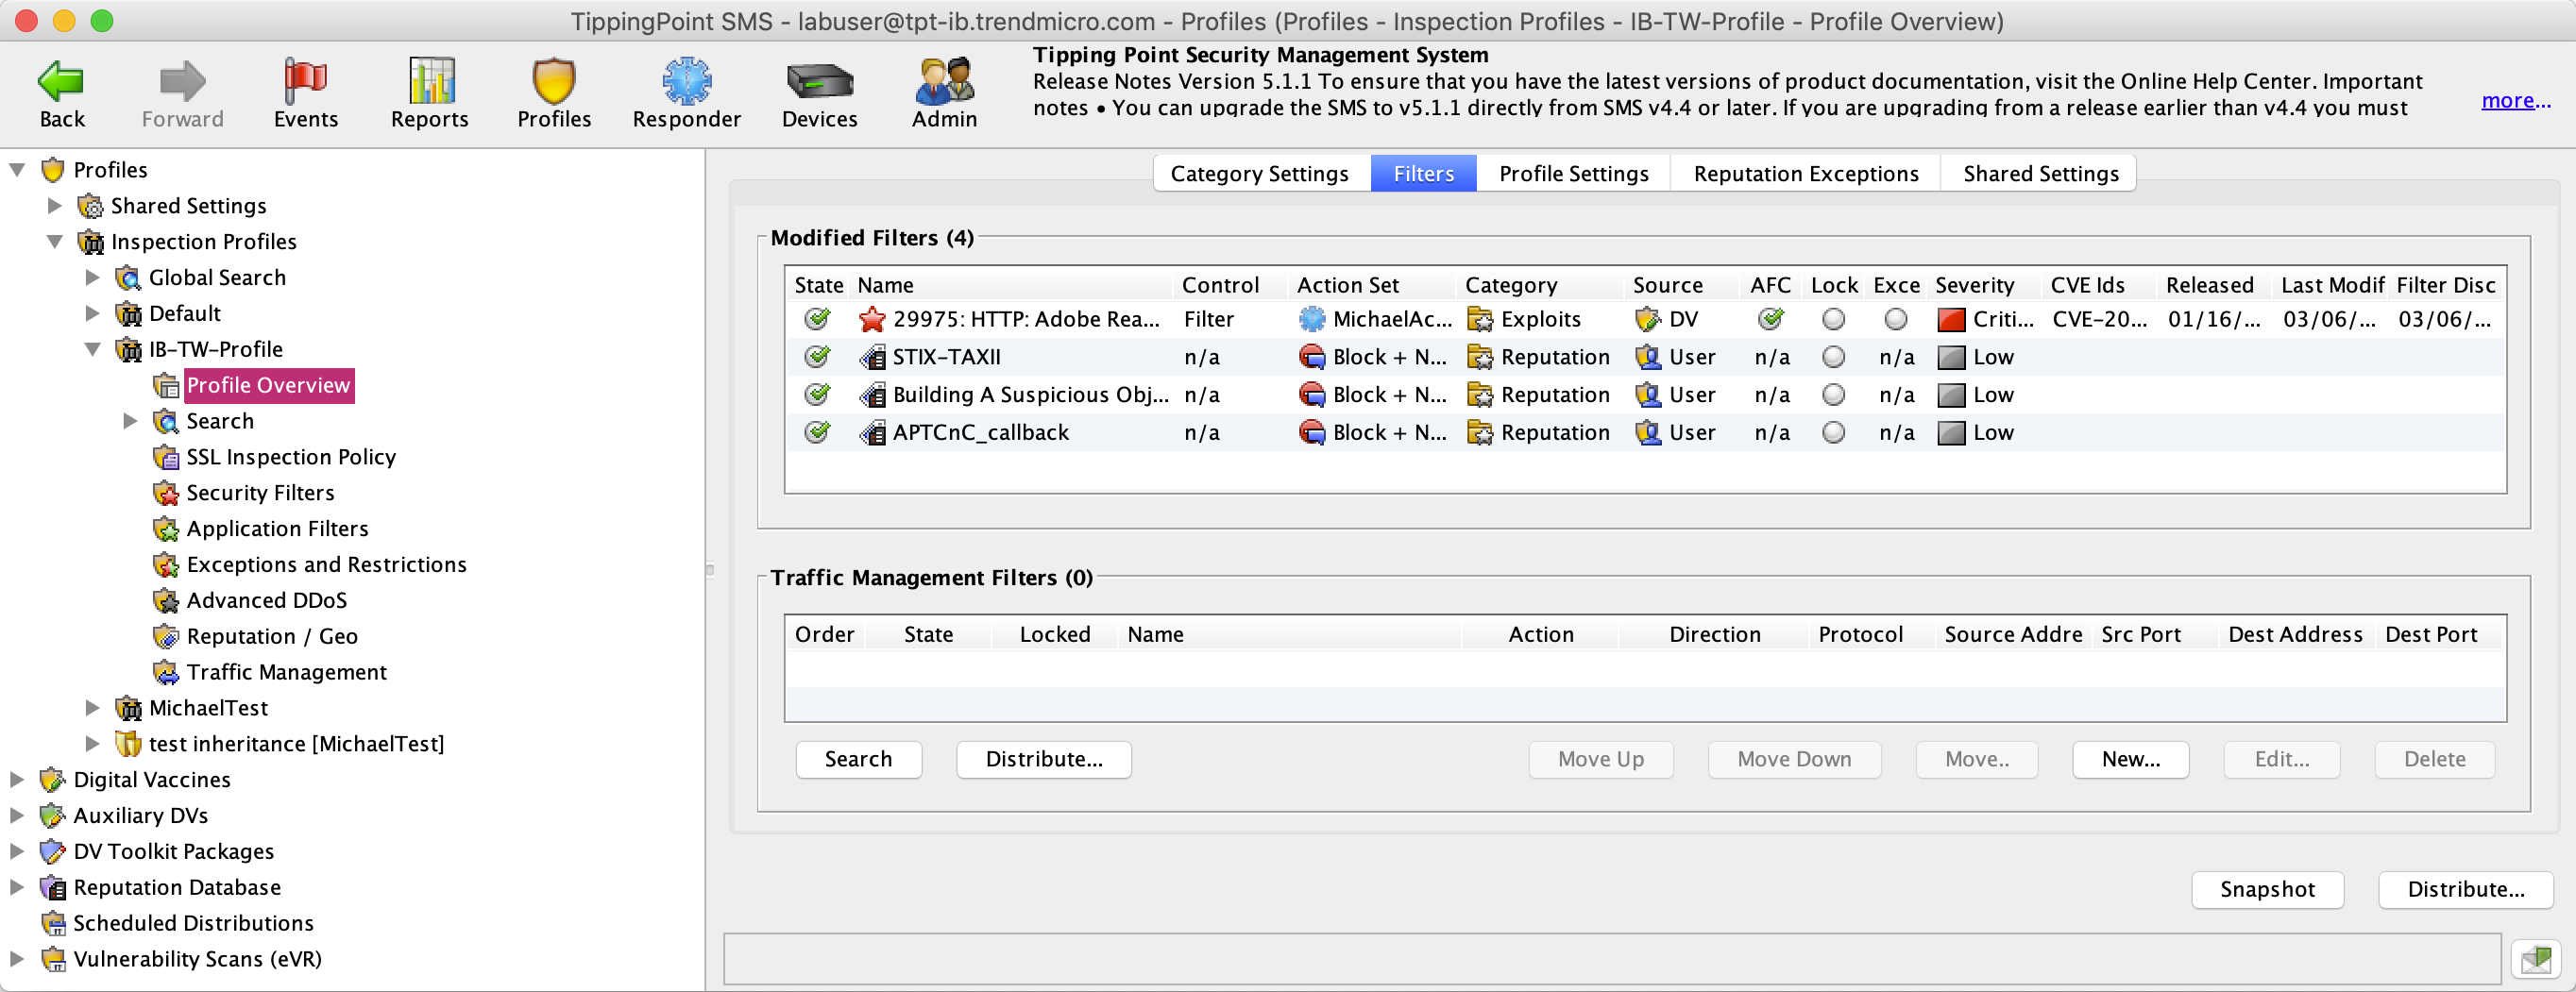The image size is (2576, 992).
Task: Expand Global Search node
Action: point(92,278)
